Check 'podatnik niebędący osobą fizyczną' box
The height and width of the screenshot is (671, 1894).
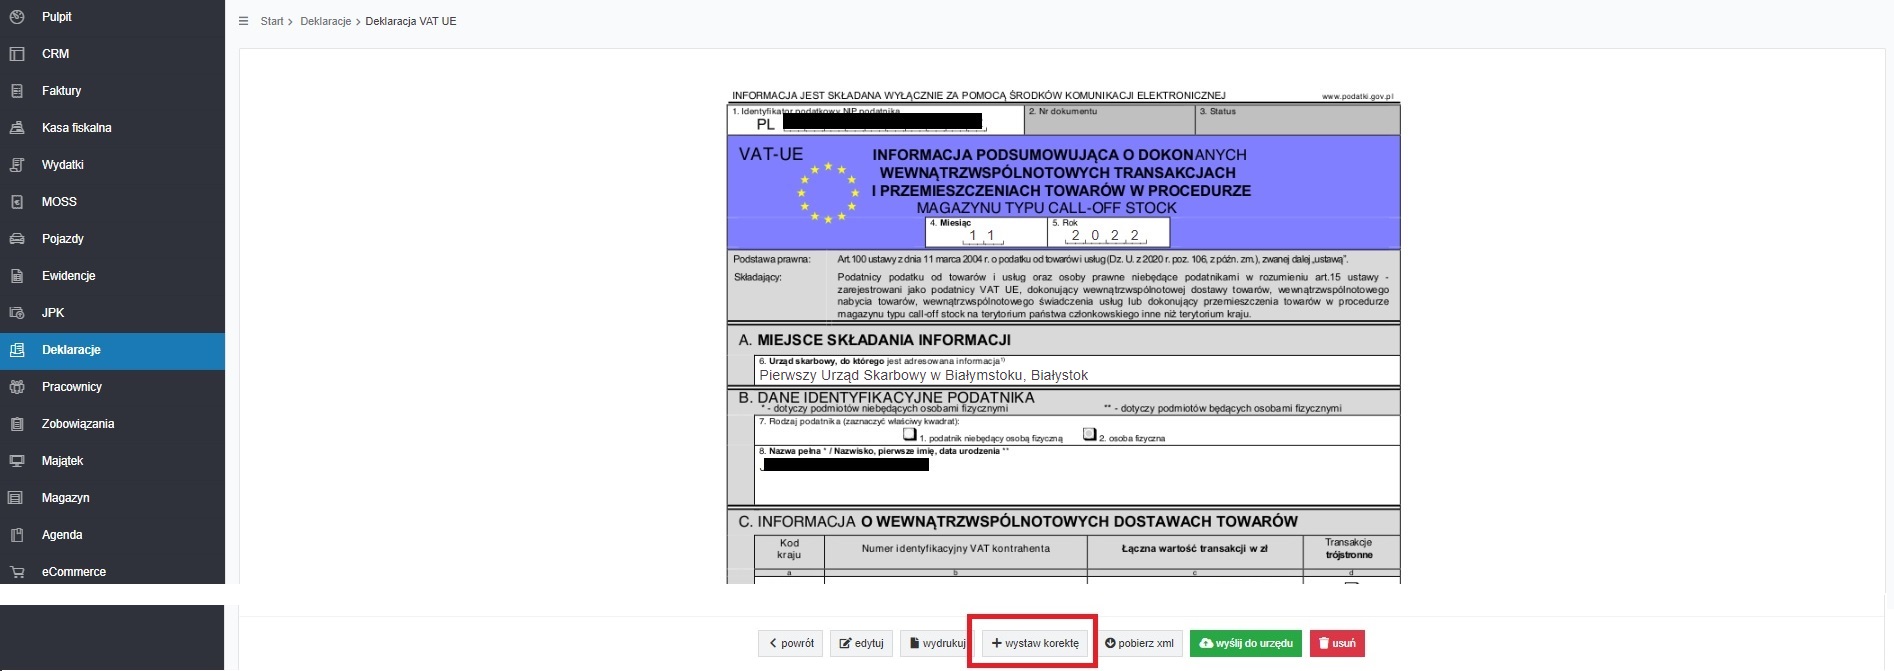pos(909,435)
